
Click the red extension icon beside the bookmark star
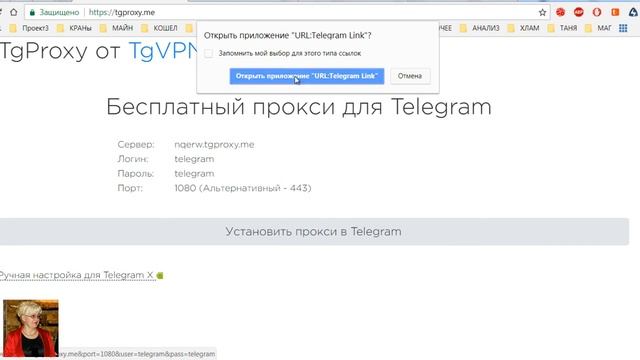pyautogui.click(x=560, y=12)
